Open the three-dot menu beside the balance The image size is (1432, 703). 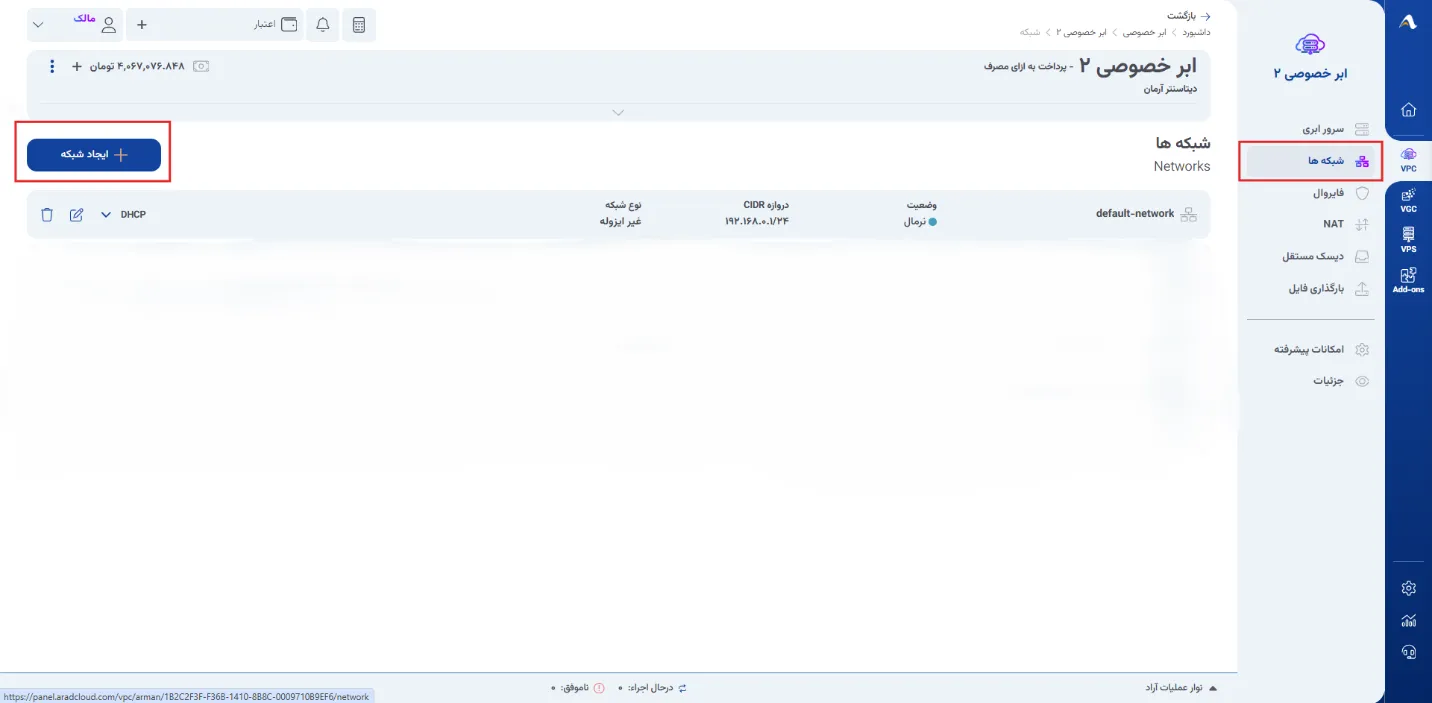(x=52, y=66)
